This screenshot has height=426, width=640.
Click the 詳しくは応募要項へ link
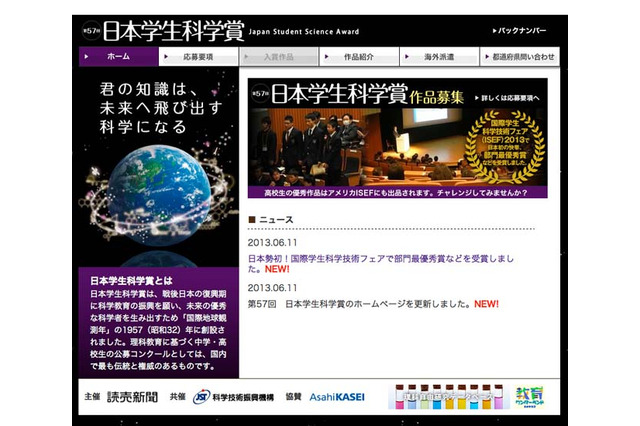(507, 98)
